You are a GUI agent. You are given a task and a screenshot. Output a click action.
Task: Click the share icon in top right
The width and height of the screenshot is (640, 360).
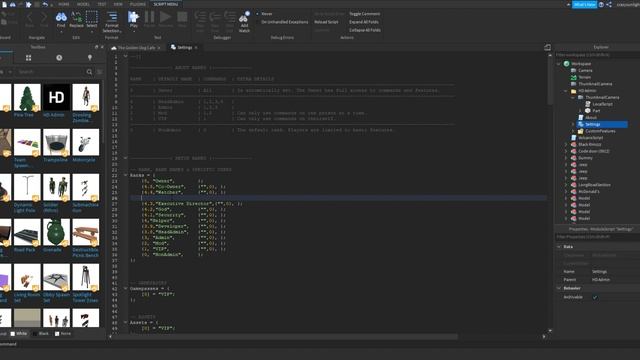[x=609, y=4]
